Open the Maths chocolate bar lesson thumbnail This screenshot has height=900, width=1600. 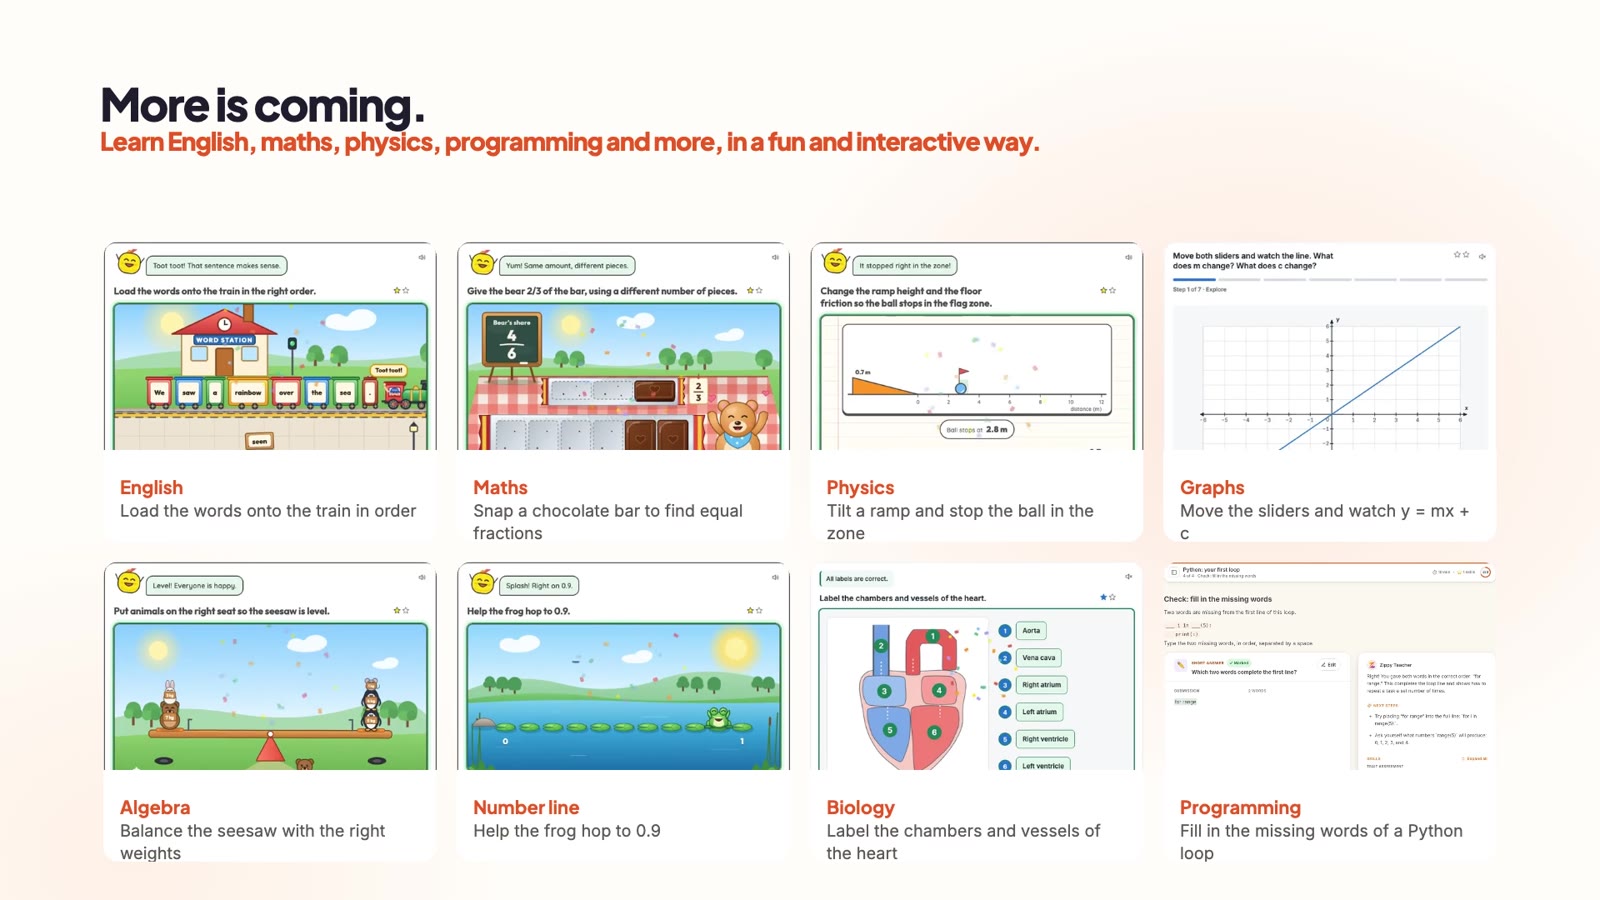[623, 346]
